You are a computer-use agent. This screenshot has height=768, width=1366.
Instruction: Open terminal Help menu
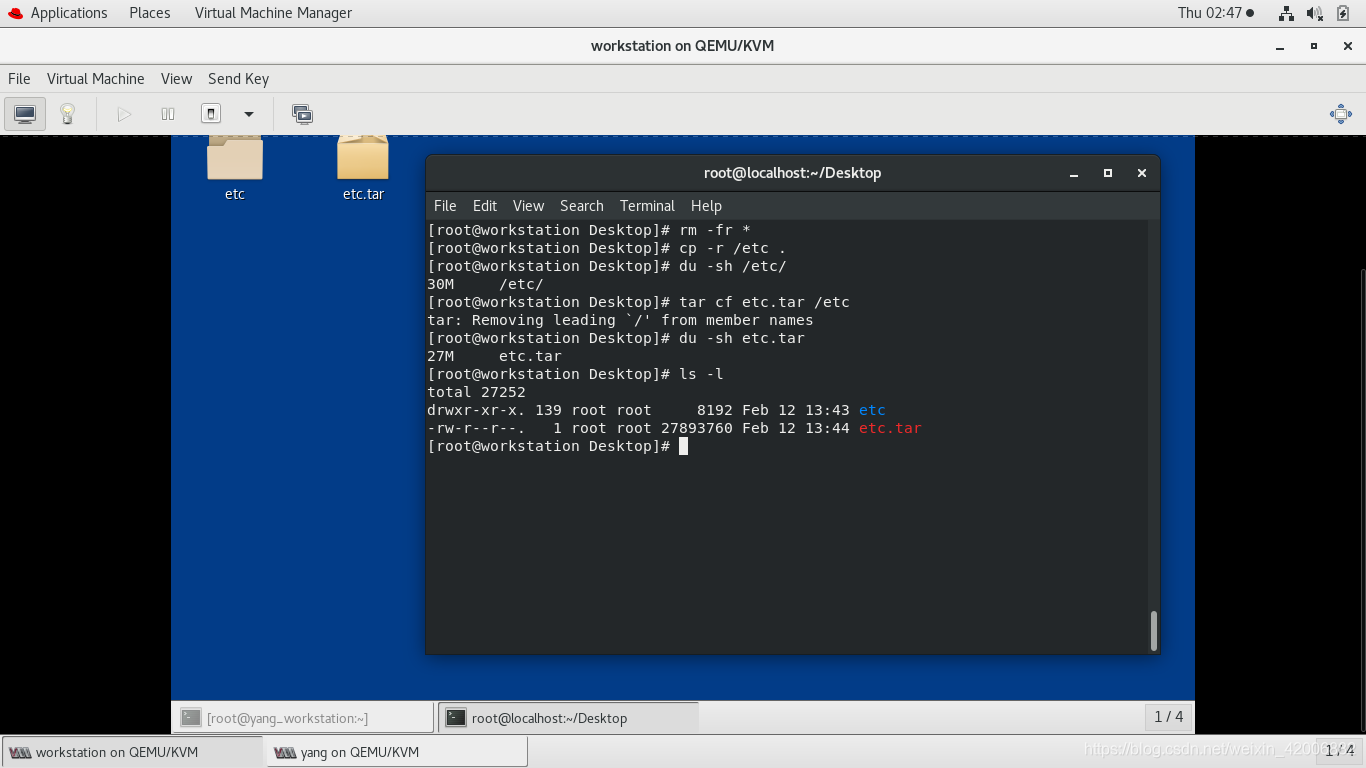point(706,206)
